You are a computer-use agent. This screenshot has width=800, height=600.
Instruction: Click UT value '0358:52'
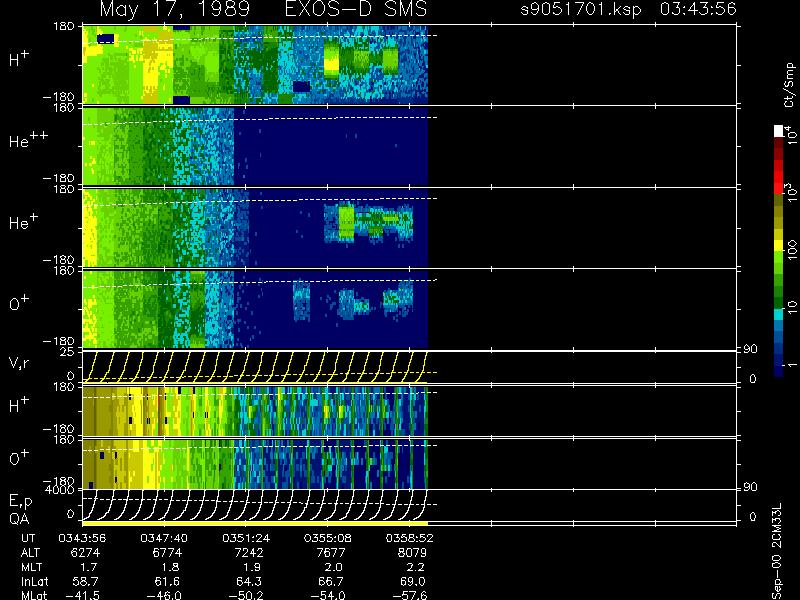click(x=409, y=538)
